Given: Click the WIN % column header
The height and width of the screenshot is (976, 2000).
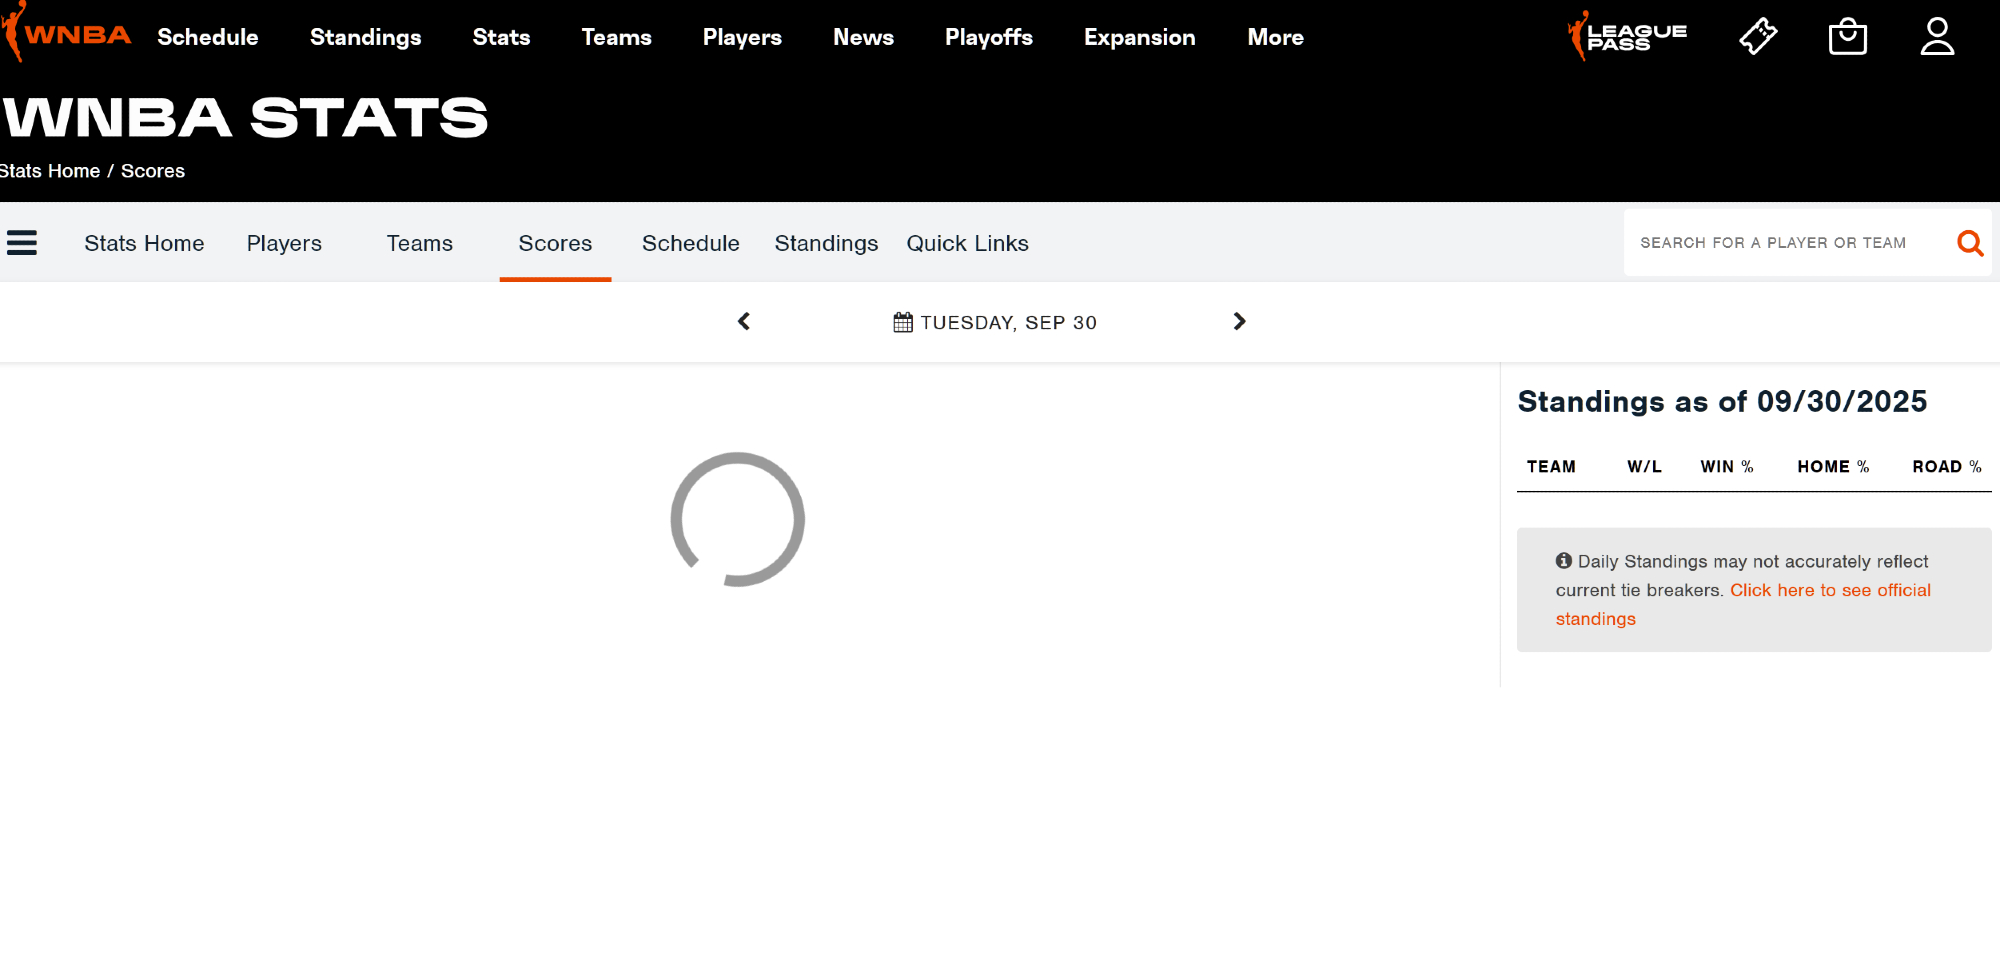Looking at the screenshot, I should coord(1726,467).
